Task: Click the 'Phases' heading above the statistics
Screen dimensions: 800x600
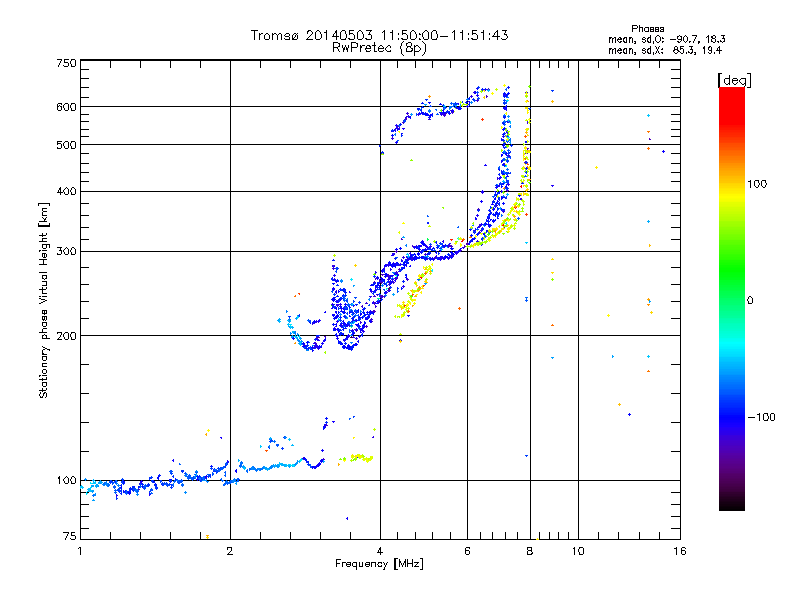Action: [647, 29]
